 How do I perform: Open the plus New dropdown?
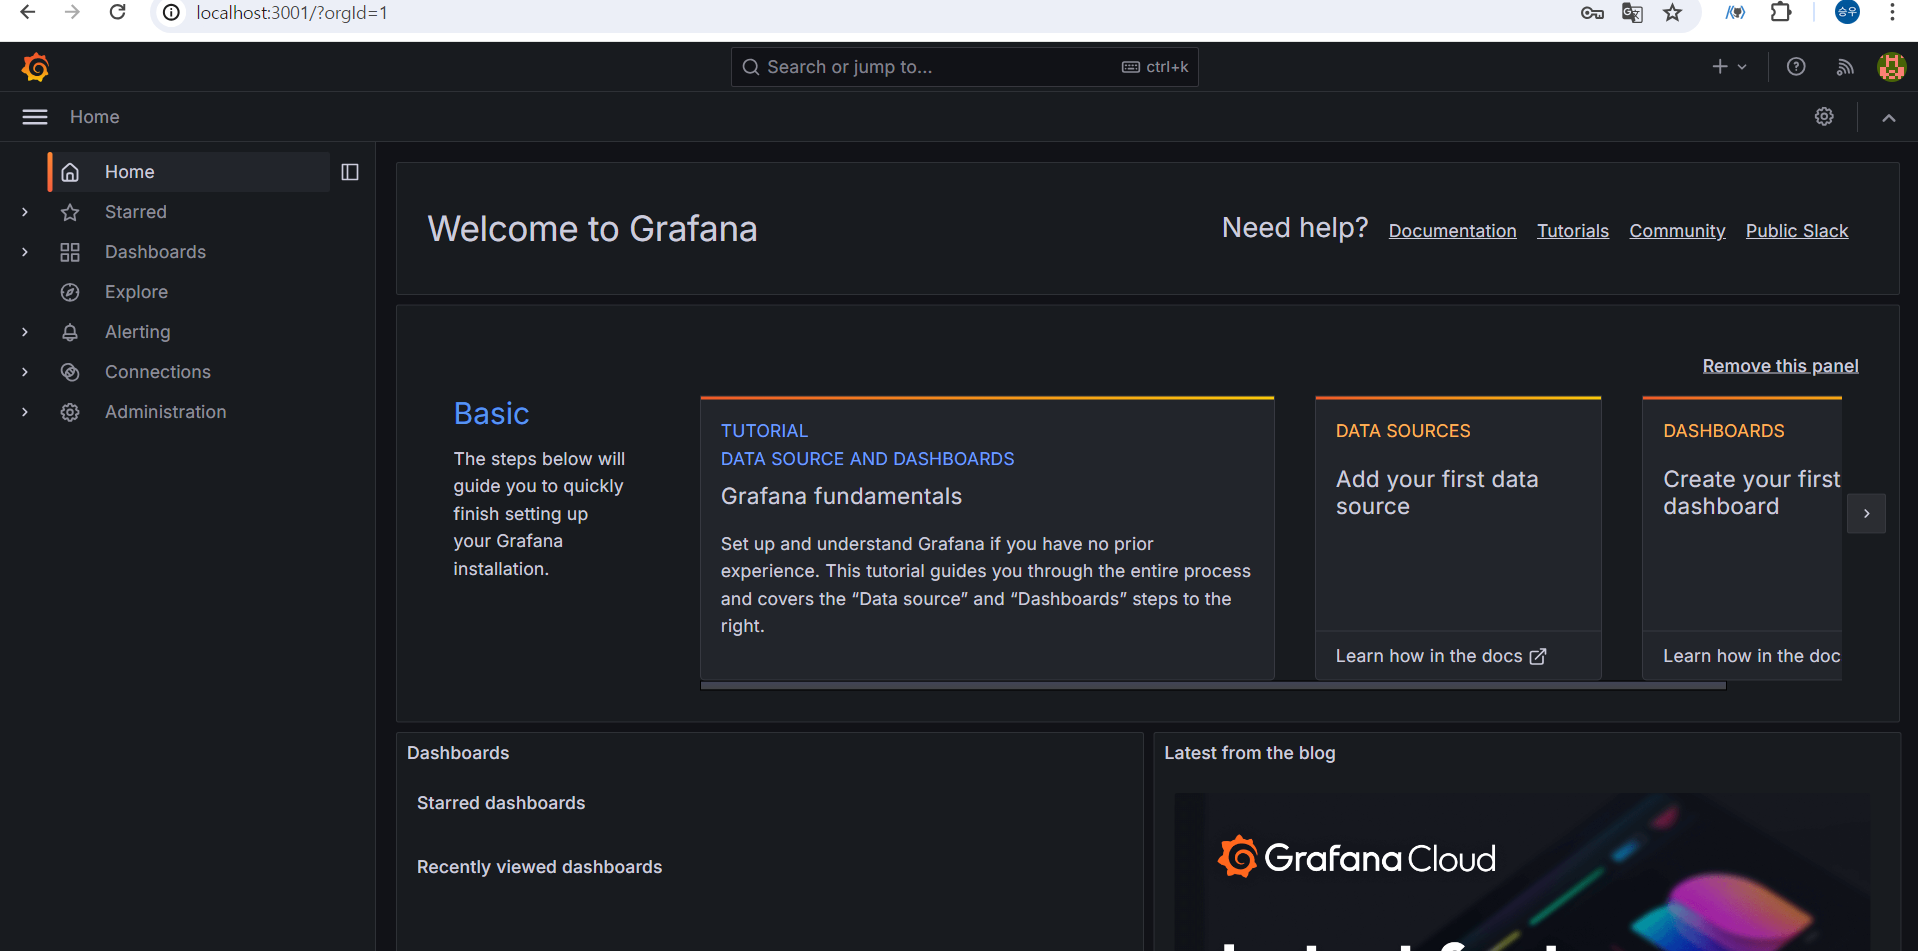click(x=1729, y=67)
